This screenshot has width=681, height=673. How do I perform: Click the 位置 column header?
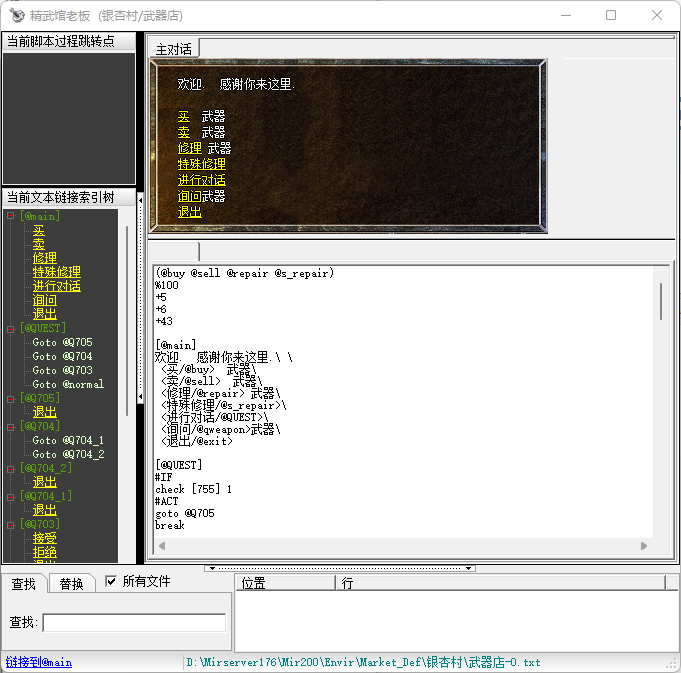[285, 583]
